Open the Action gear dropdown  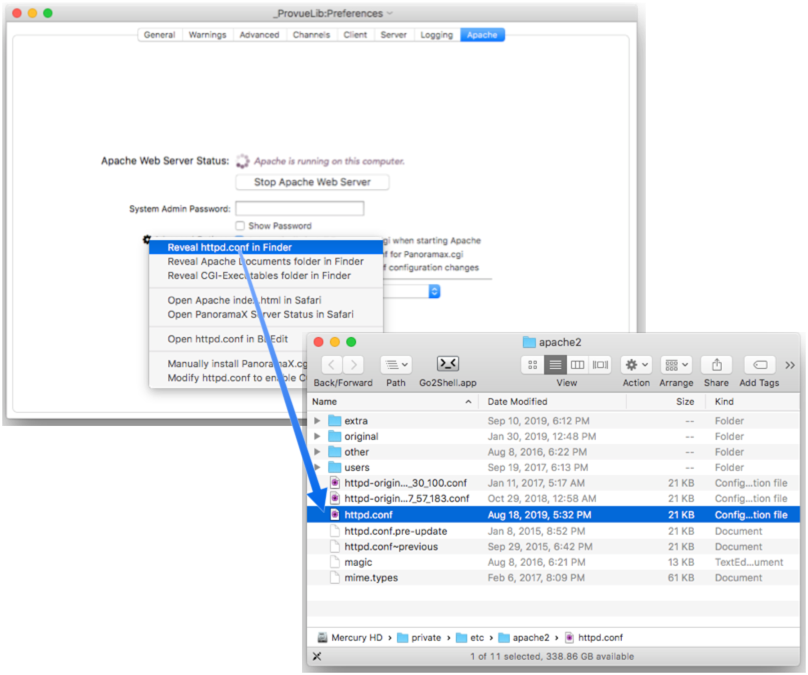(636, 365)
